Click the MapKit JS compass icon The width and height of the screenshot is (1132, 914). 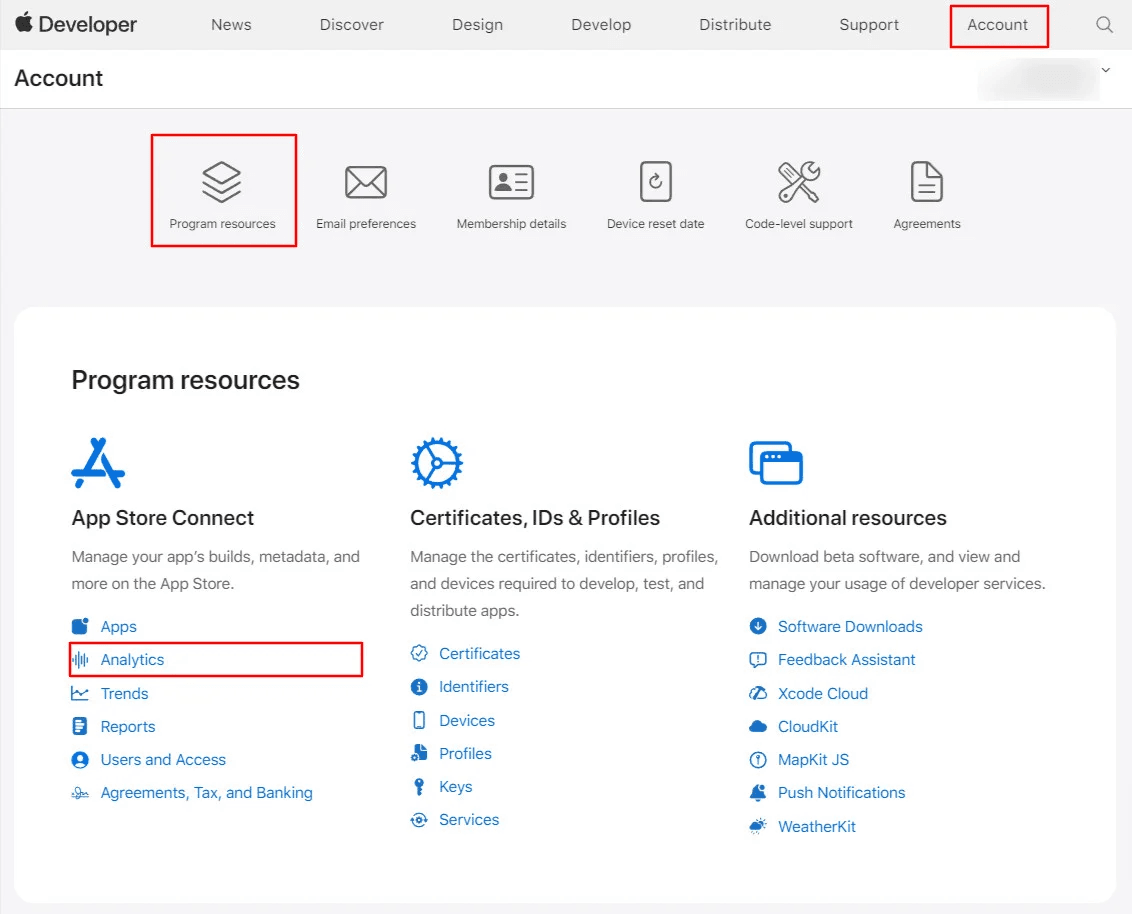pyautogui.click(x=758, y=760)
